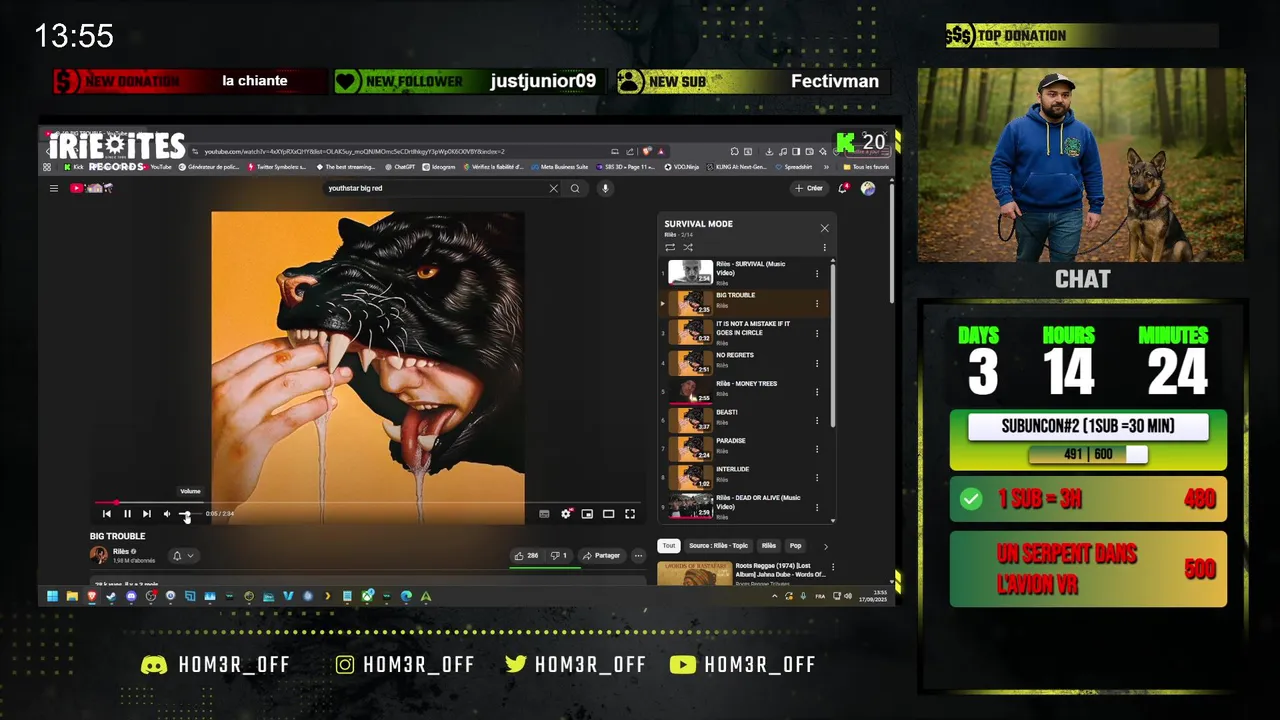
Task: Open options menu for MONEY TREES row
Action: pyautogui.click(x=816, y=392)
